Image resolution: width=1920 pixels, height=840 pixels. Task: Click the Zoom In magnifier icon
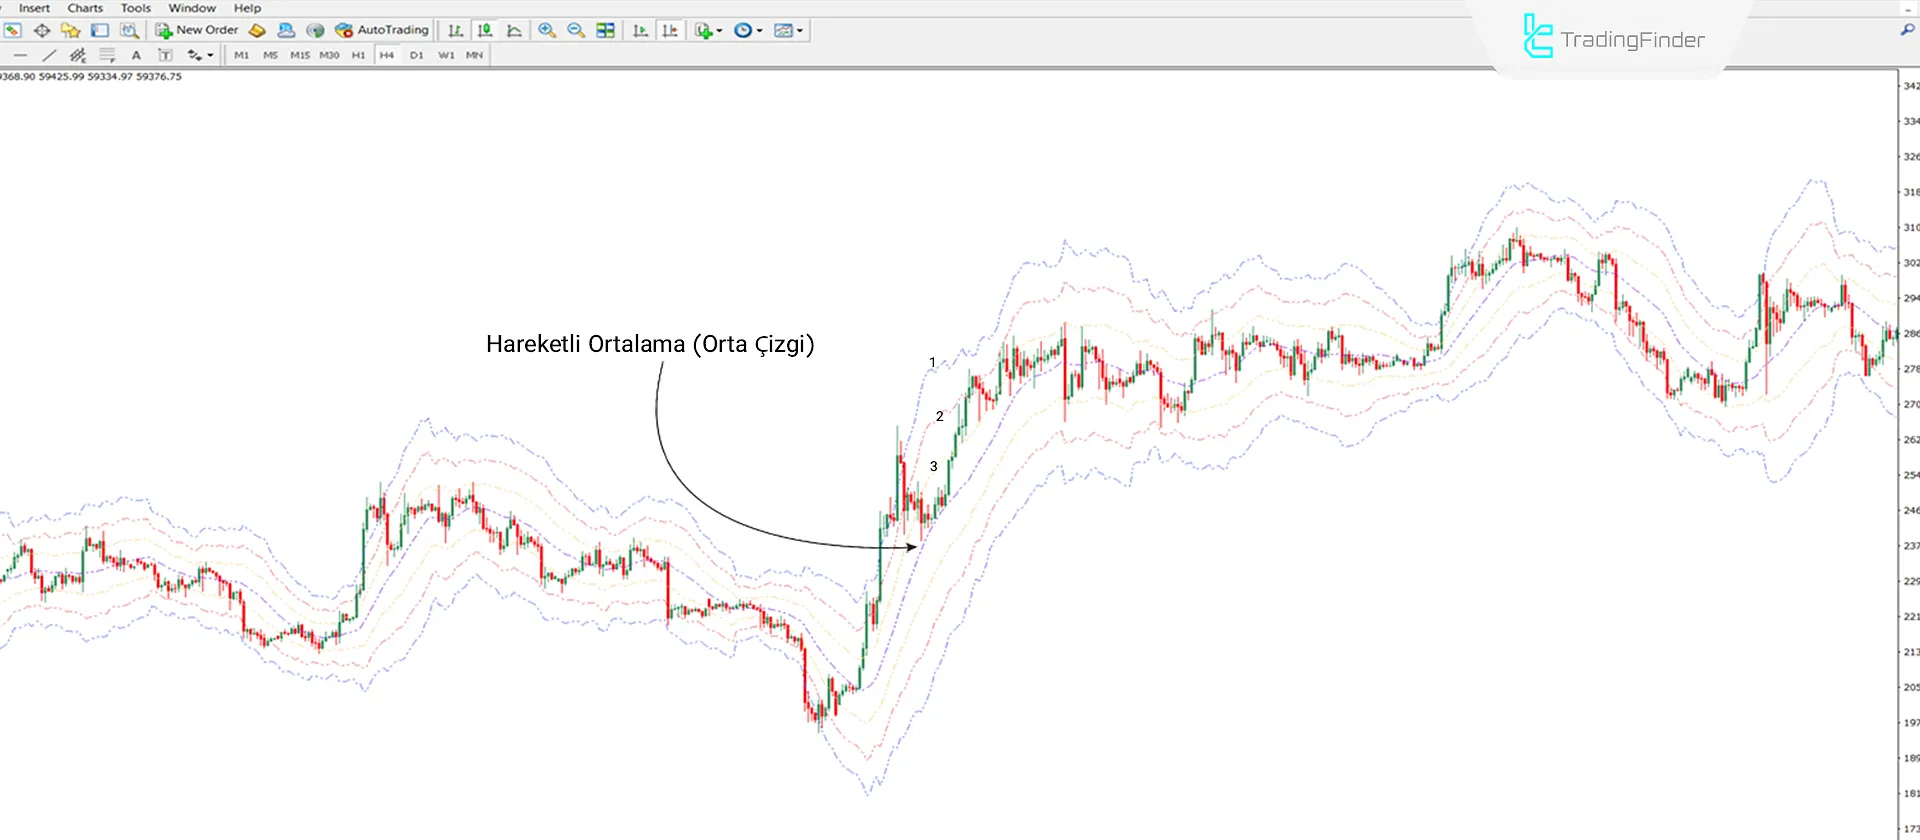pos(546,30)
